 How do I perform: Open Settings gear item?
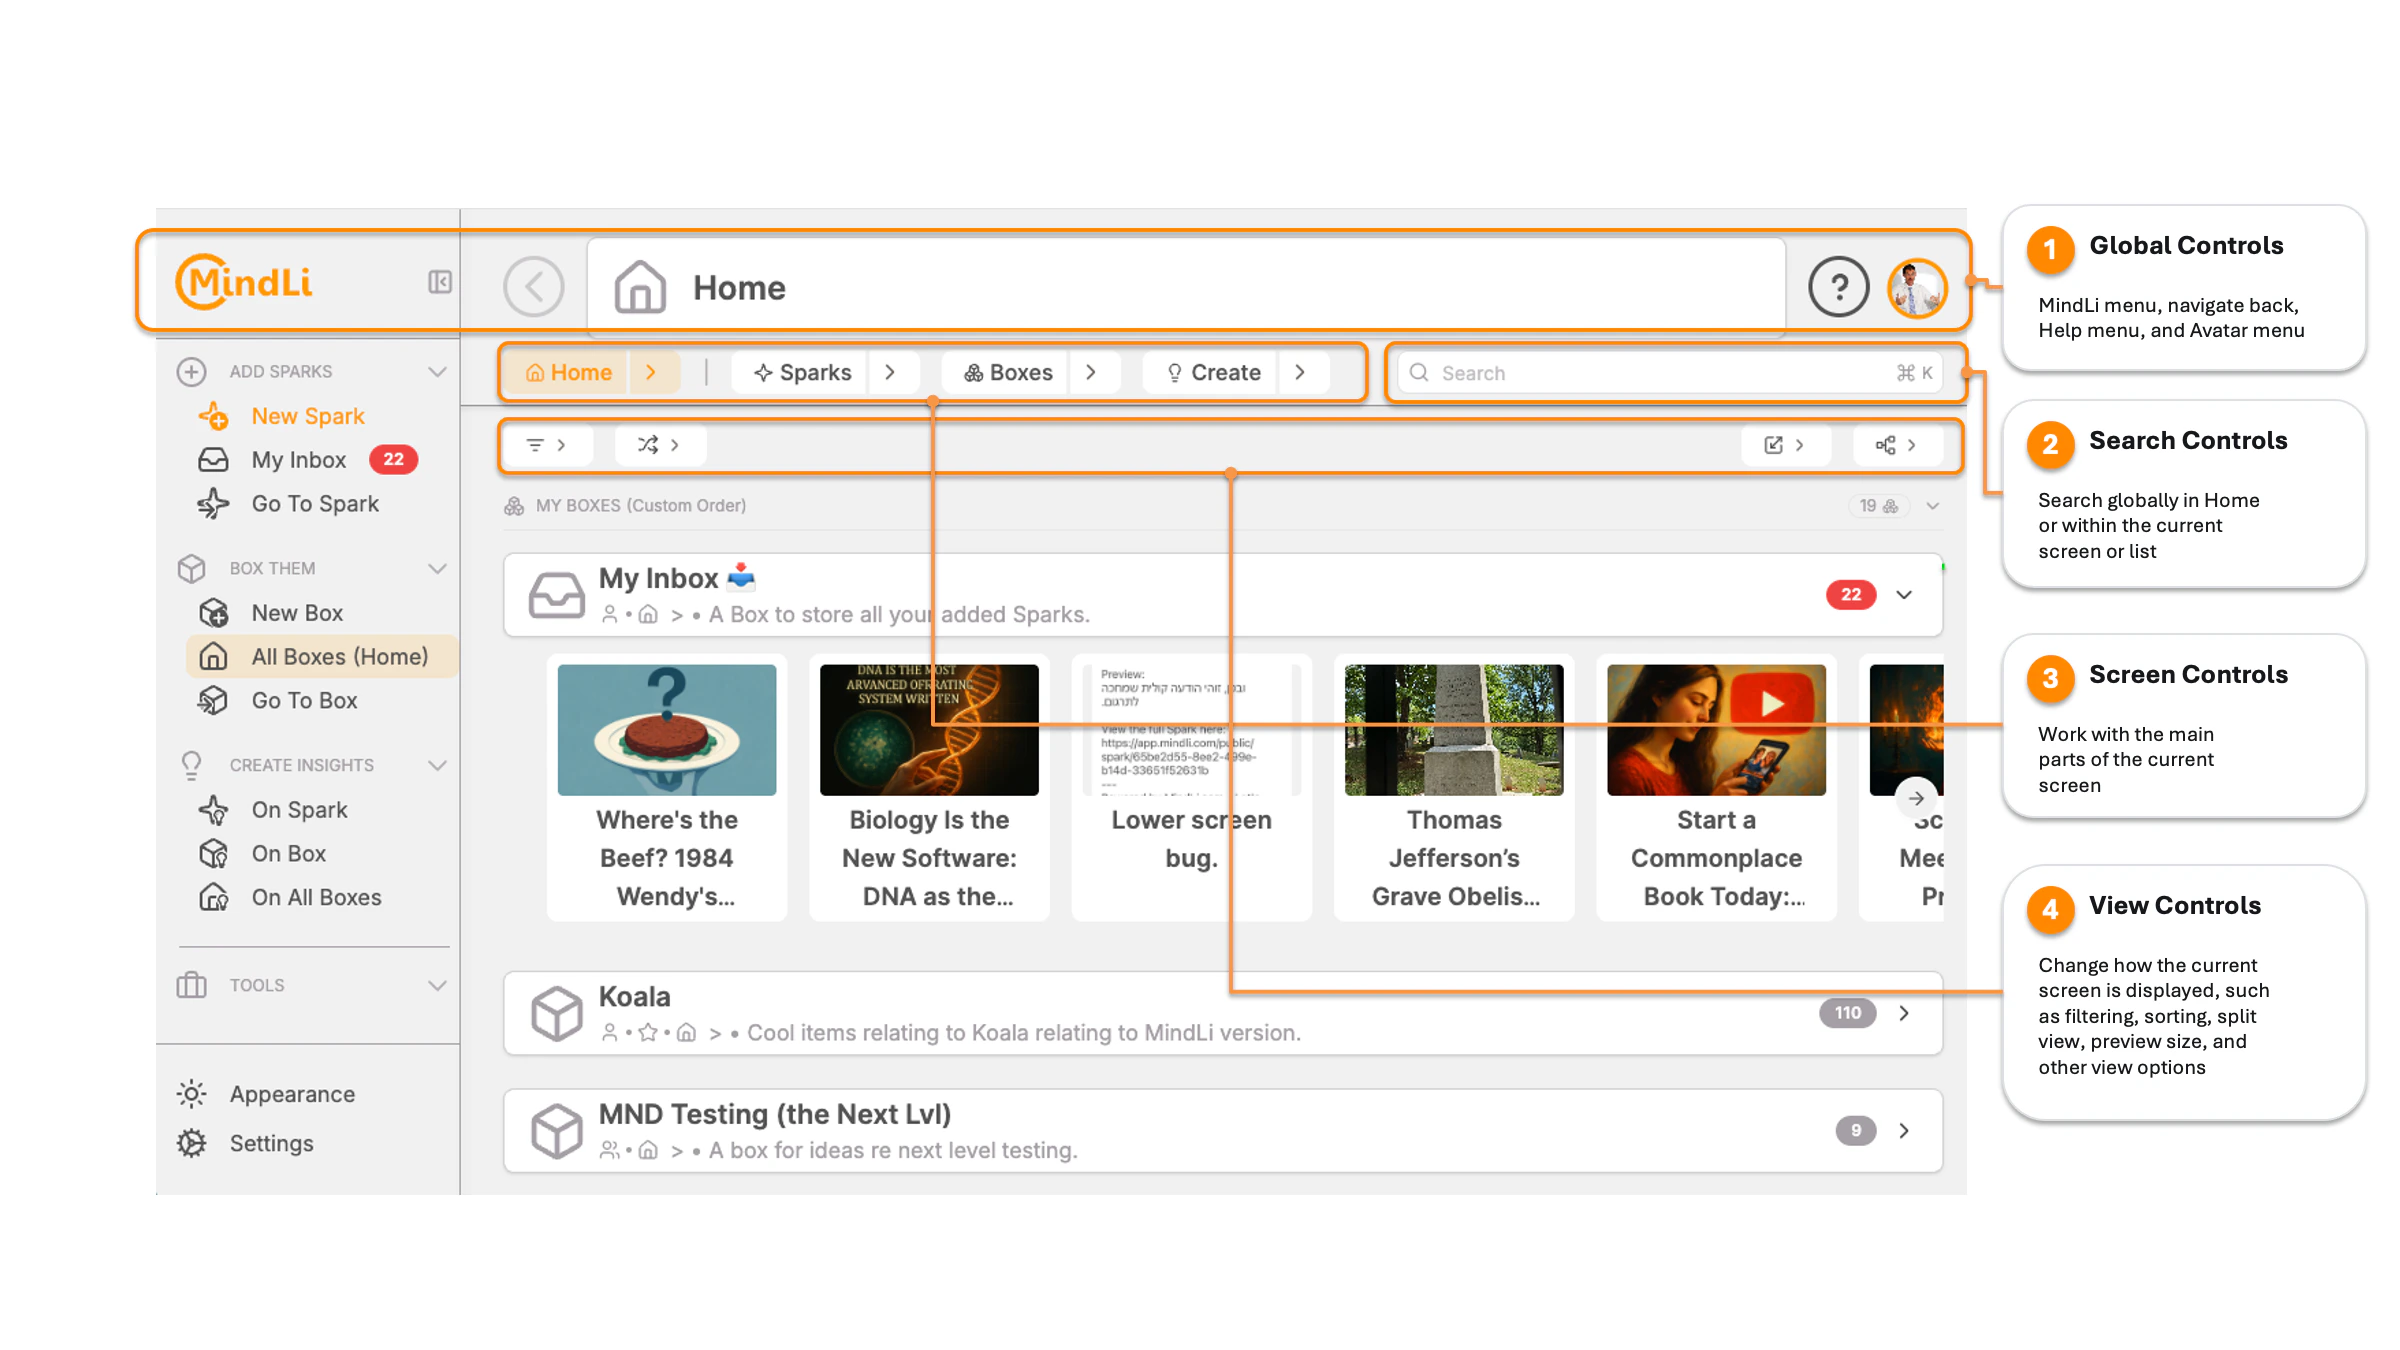pyautogui.click(x=271, y=1143)
